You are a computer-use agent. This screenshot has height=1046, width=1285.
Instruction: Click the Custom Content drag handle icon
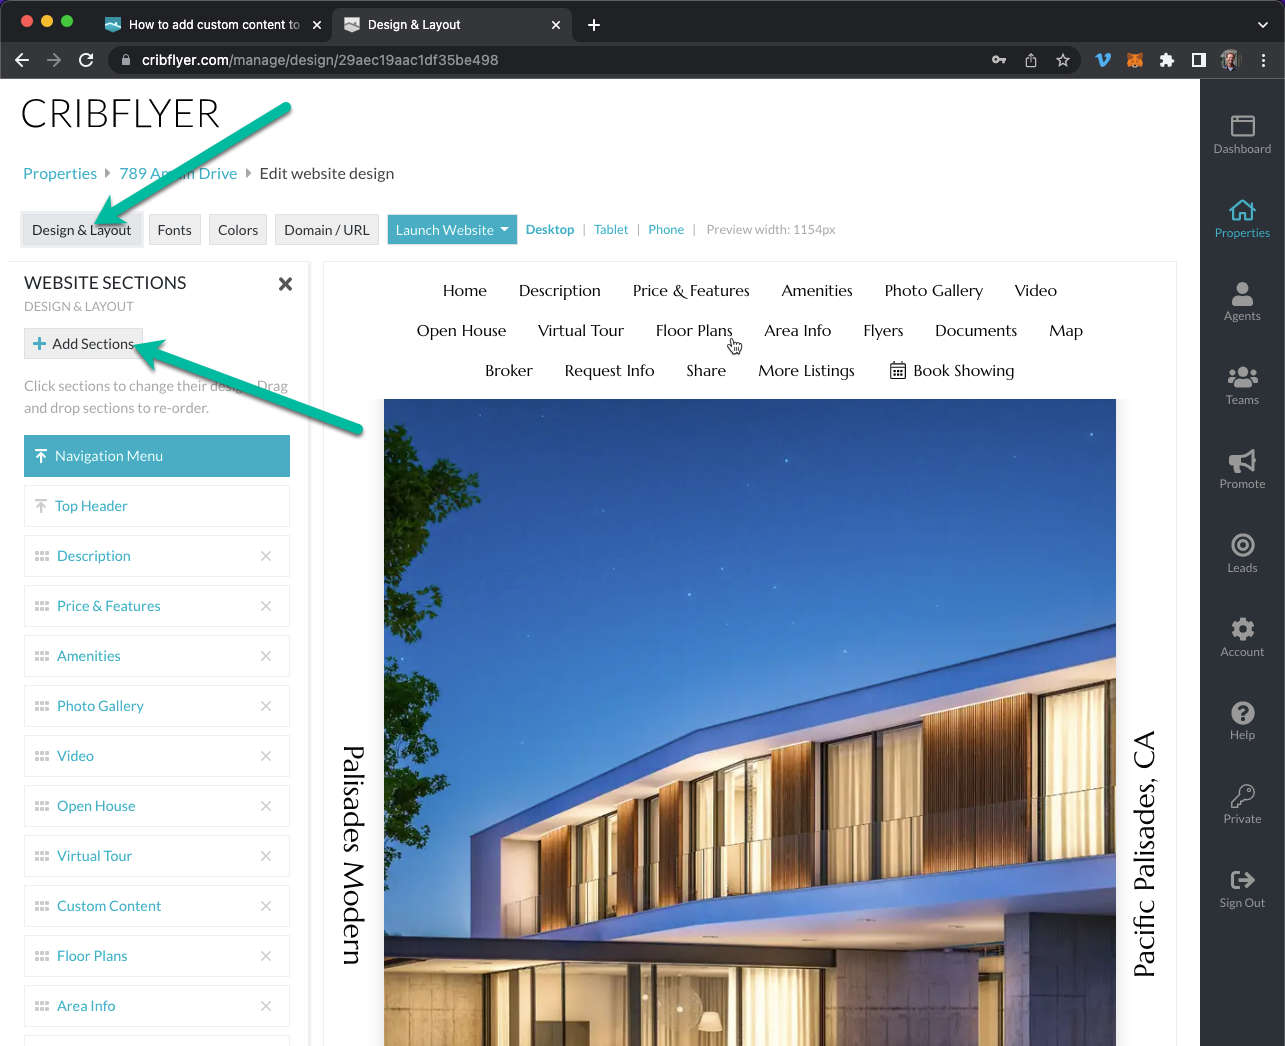[x=42, y=906]
